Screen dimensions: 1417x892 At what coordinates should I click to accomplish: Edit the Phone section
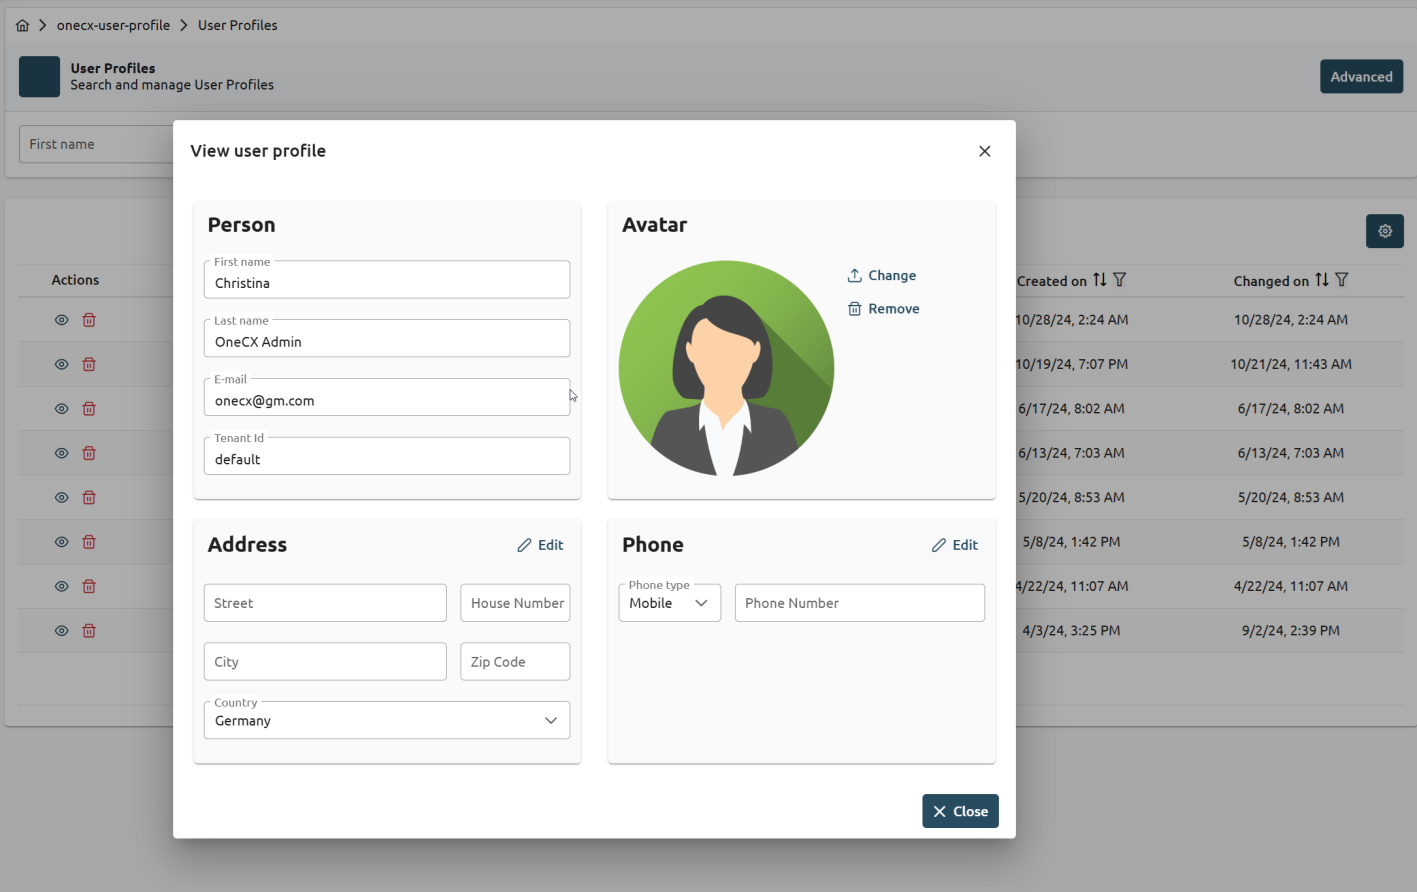click(x=954, y=545)
